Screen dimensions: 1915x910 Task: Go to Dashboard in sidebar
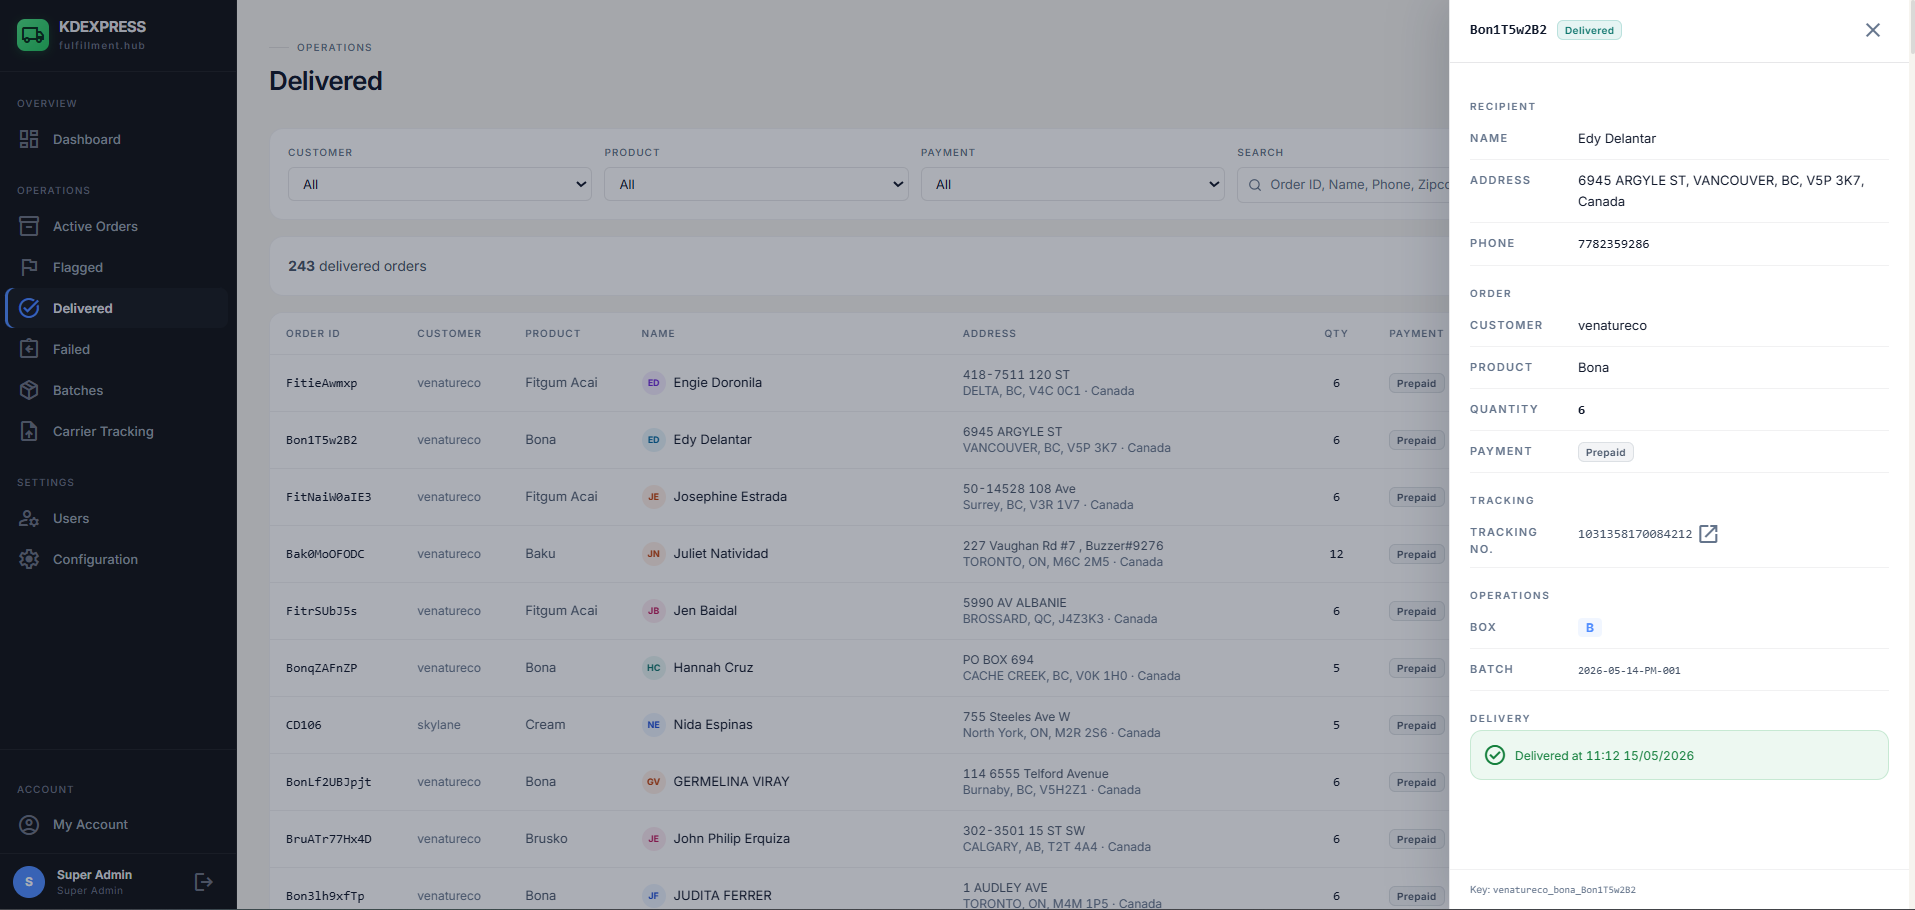point(118,139)
